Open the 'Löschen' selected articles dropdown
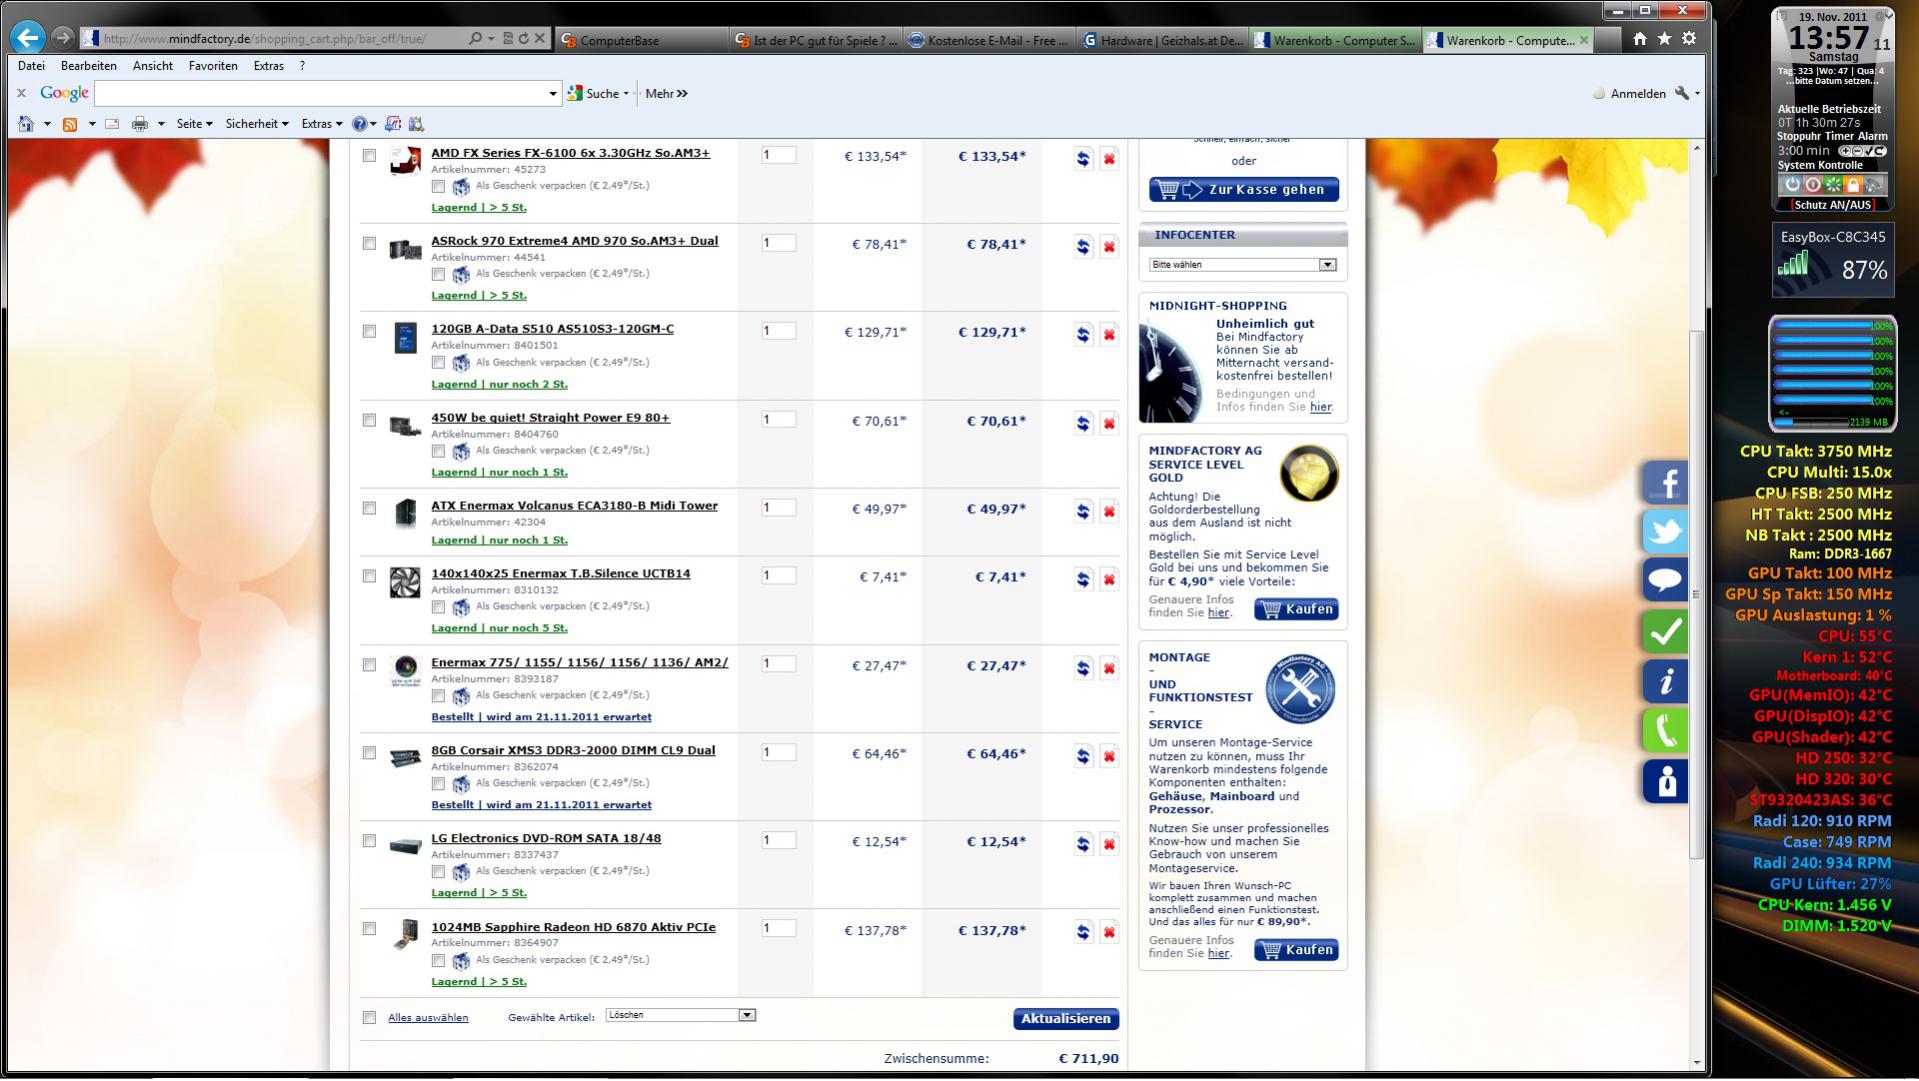 (x=680, y=1015)
